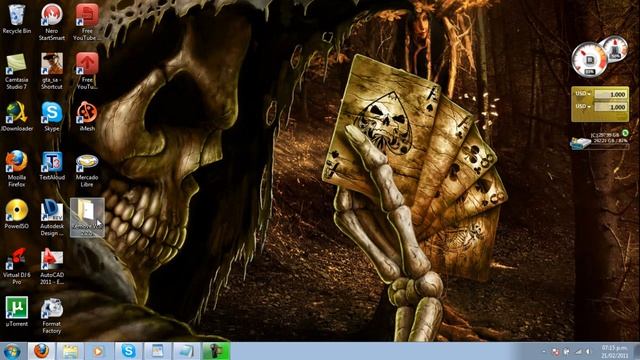This screenshot has width=640, height=360.
Task: Click the CPU meter gadget dial
Action: 589,60
